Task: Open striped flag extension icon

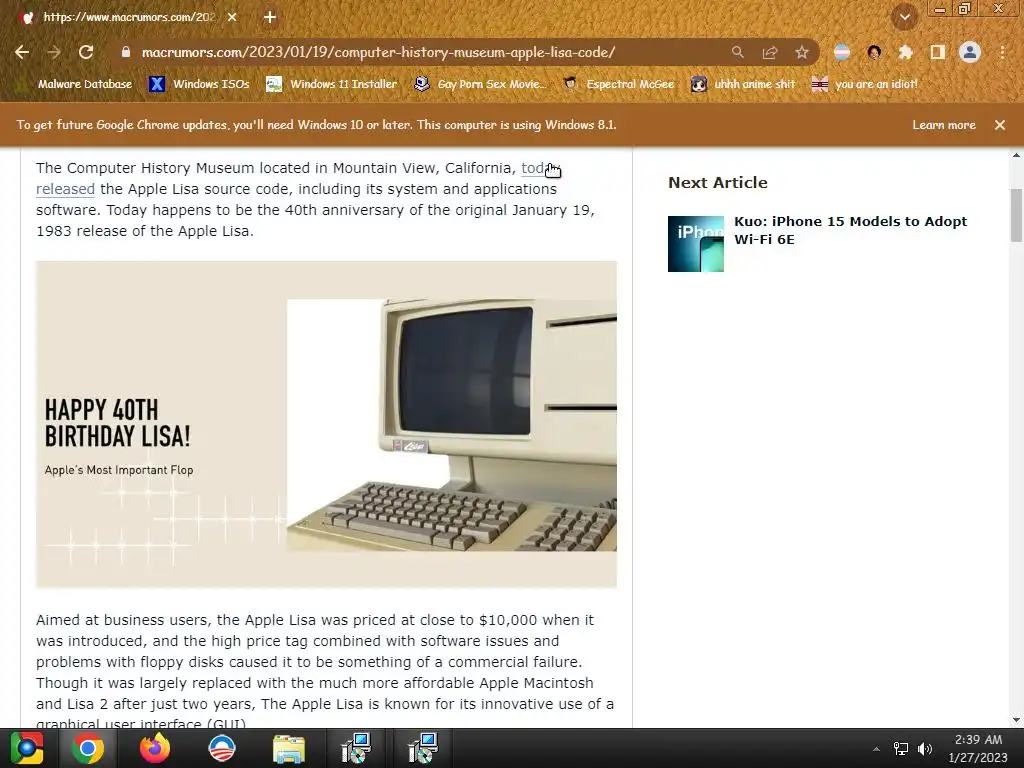Action: tap(842, 52)
